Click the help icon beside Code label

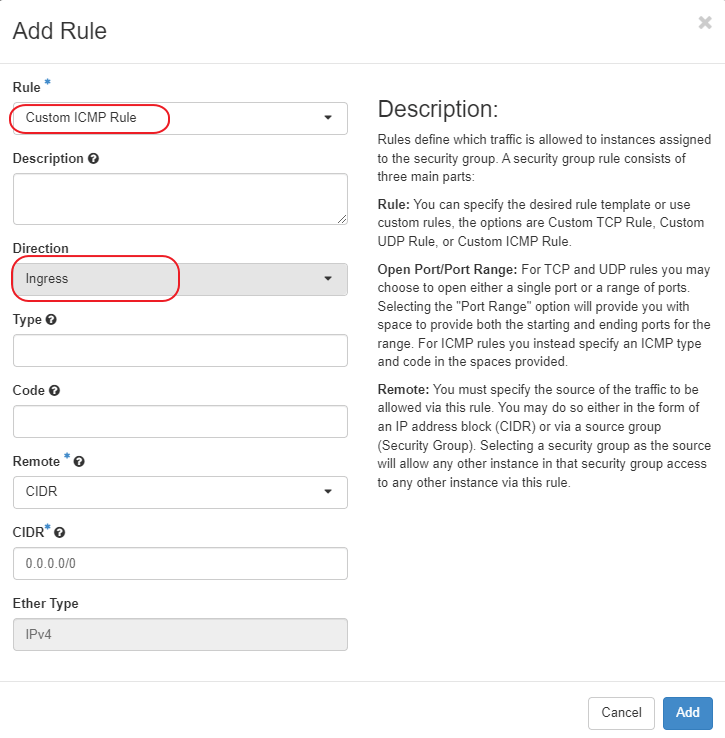(x=54, y=391)
